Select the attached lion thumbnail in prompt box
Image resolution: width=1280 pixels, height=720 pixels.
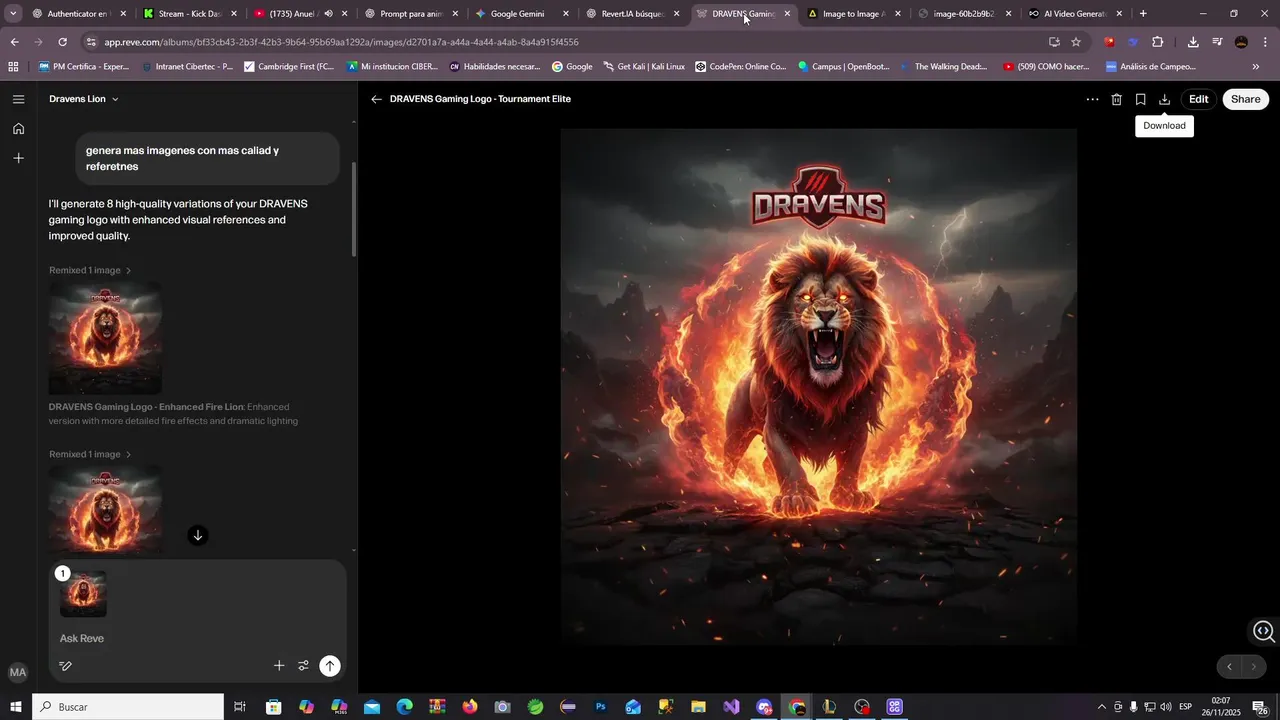click(83, 594)
